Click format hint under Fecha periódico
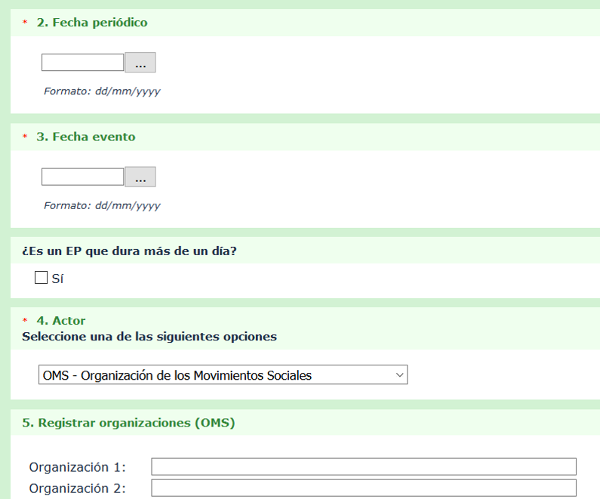Screen dimensions: 600x499 coord(102,91)
